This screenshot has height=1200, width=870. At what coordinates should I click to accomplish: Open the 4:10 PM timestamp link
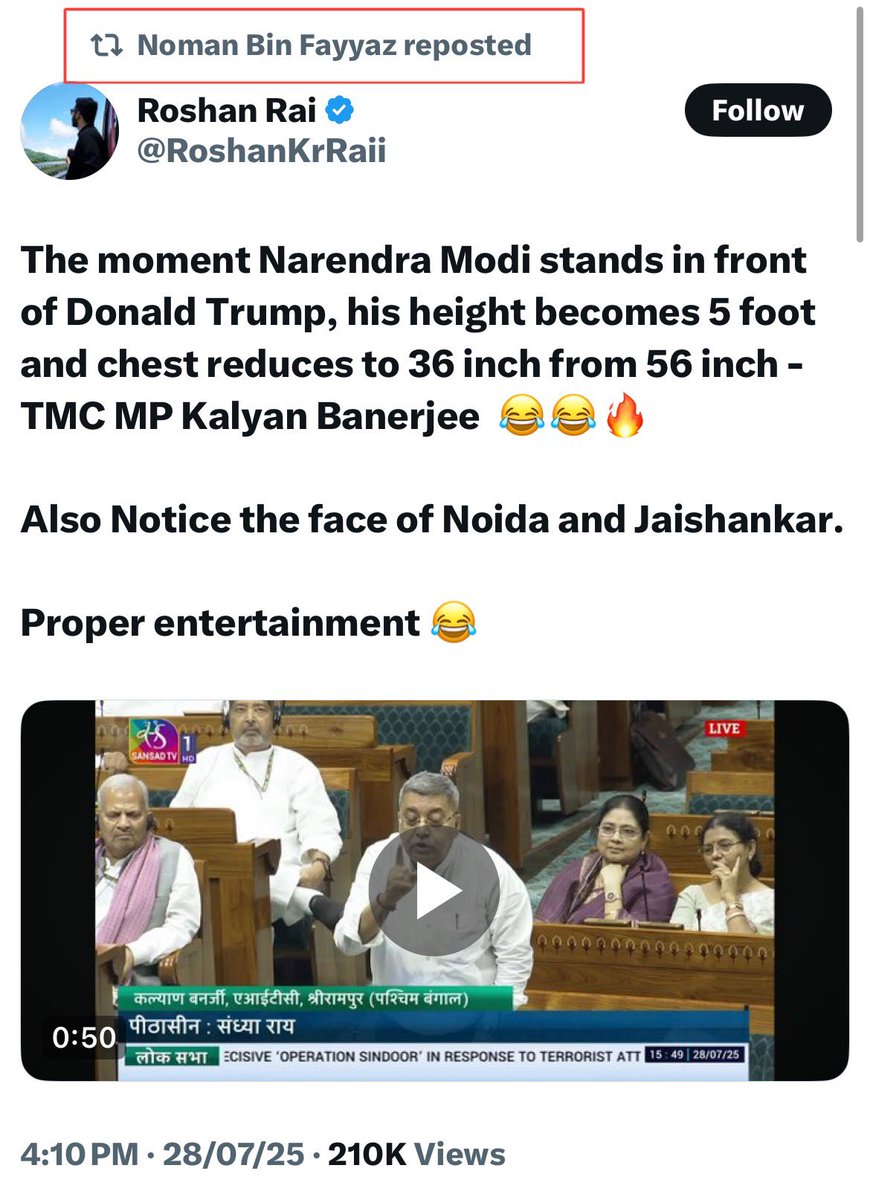pos(79,1154)
